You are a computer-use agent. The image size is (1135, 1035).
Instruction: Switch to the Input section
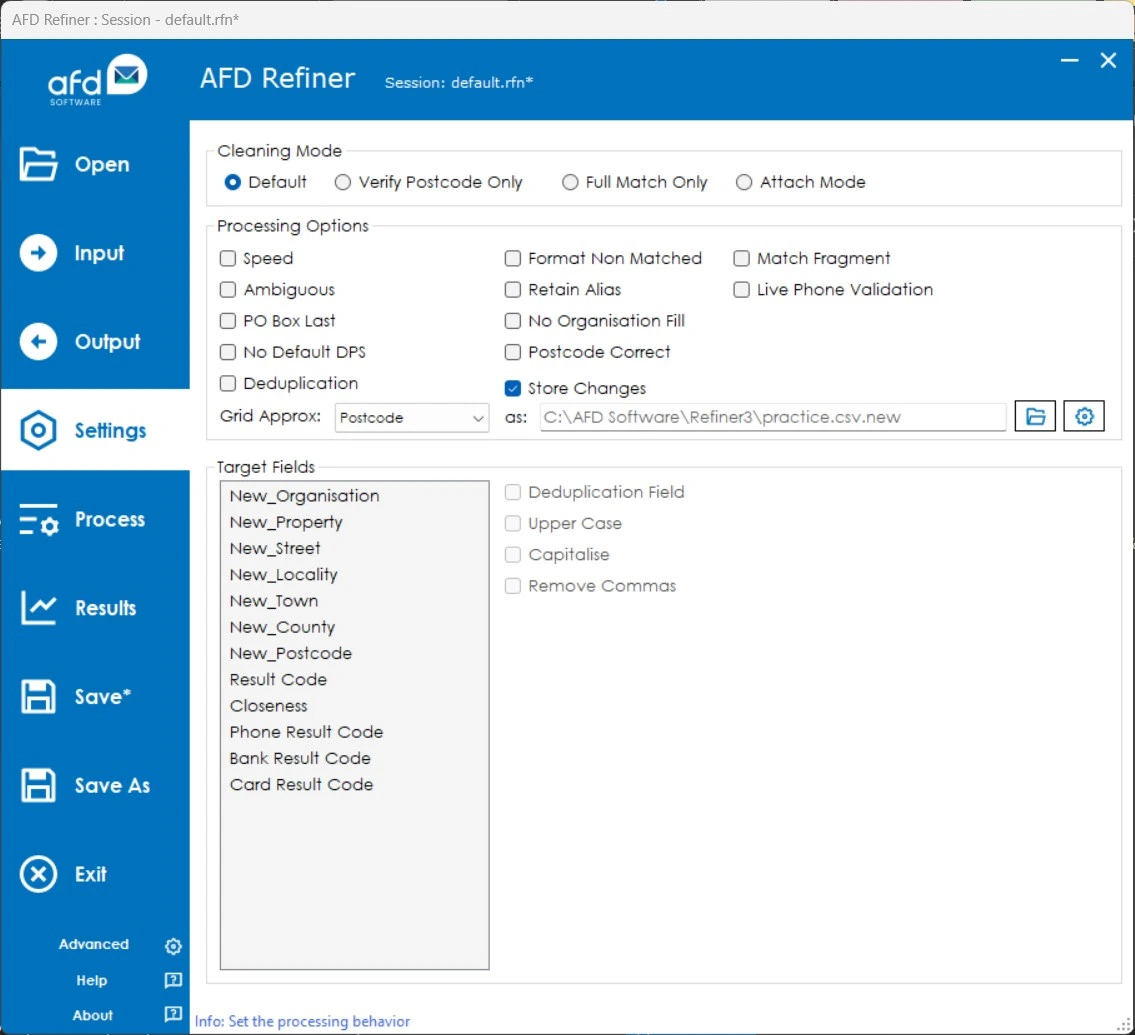[x=99, y=253]
